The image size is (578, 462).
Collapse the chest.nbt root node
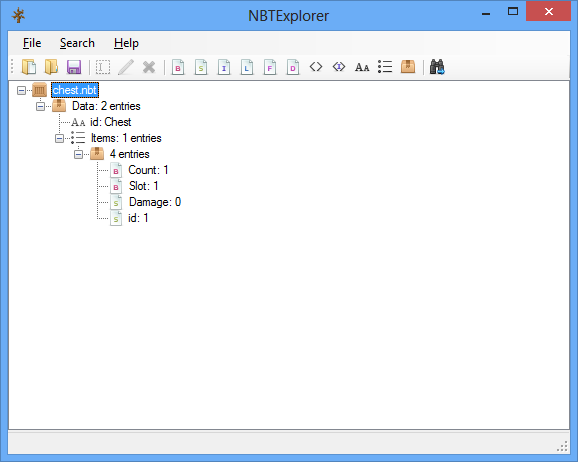pyautogui.click(x=21, y=90)
